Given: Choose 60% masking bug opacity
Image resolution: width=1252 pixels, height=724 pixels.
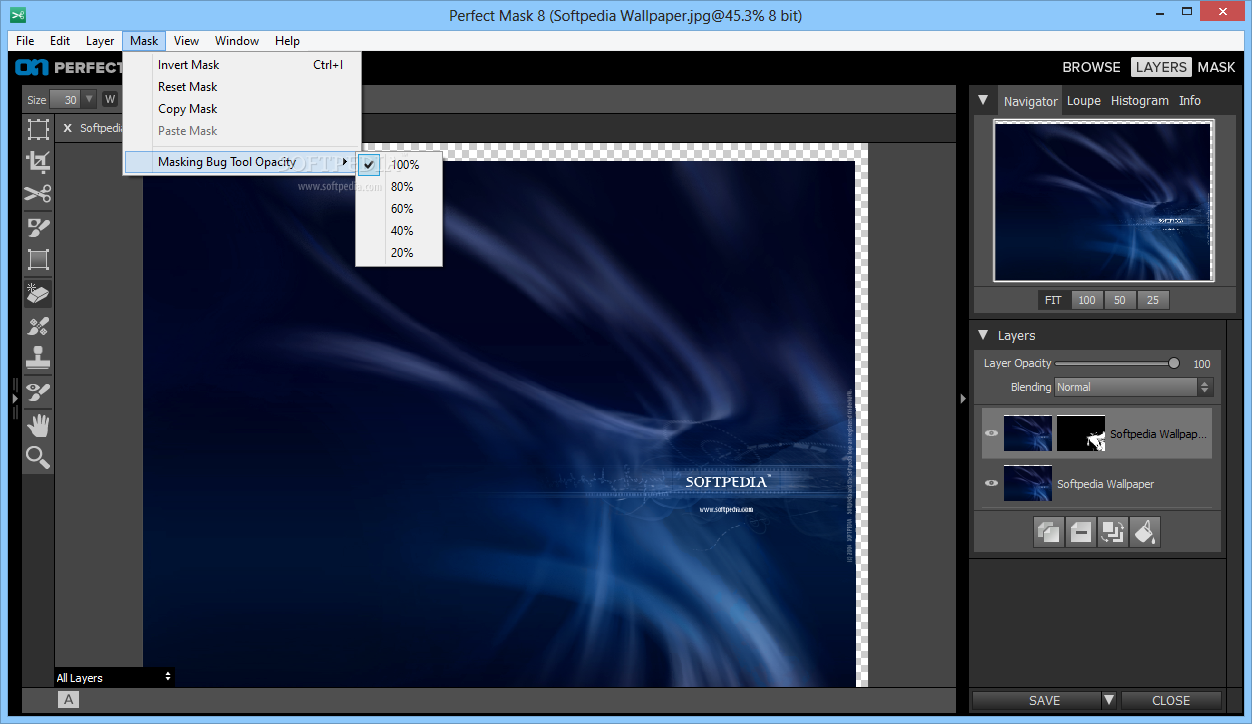Looking at the screenshot, I should pyautogui.click(x=399, y=208).
